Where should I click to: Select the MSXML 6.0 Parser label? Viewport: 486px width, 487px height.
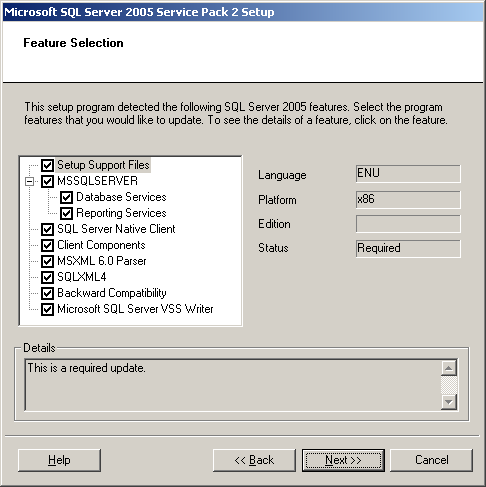point(102,261)
